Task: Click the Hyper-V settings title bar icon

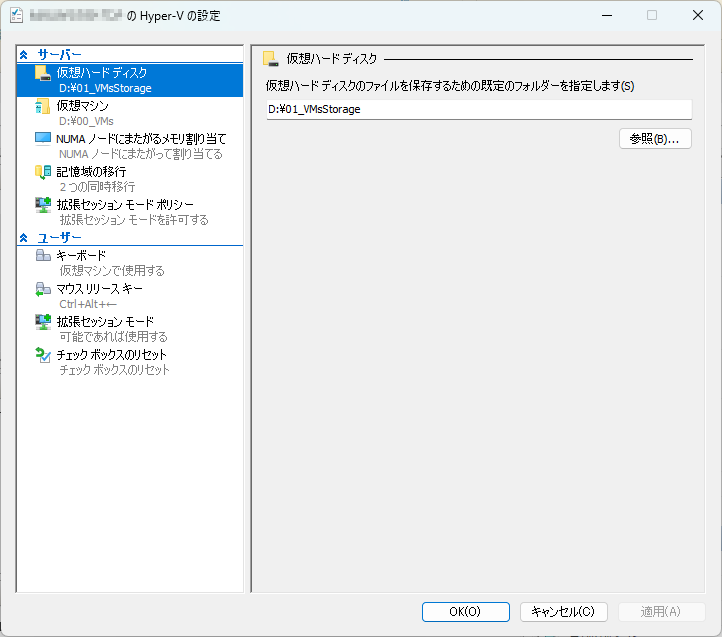Action: point(15,16)
